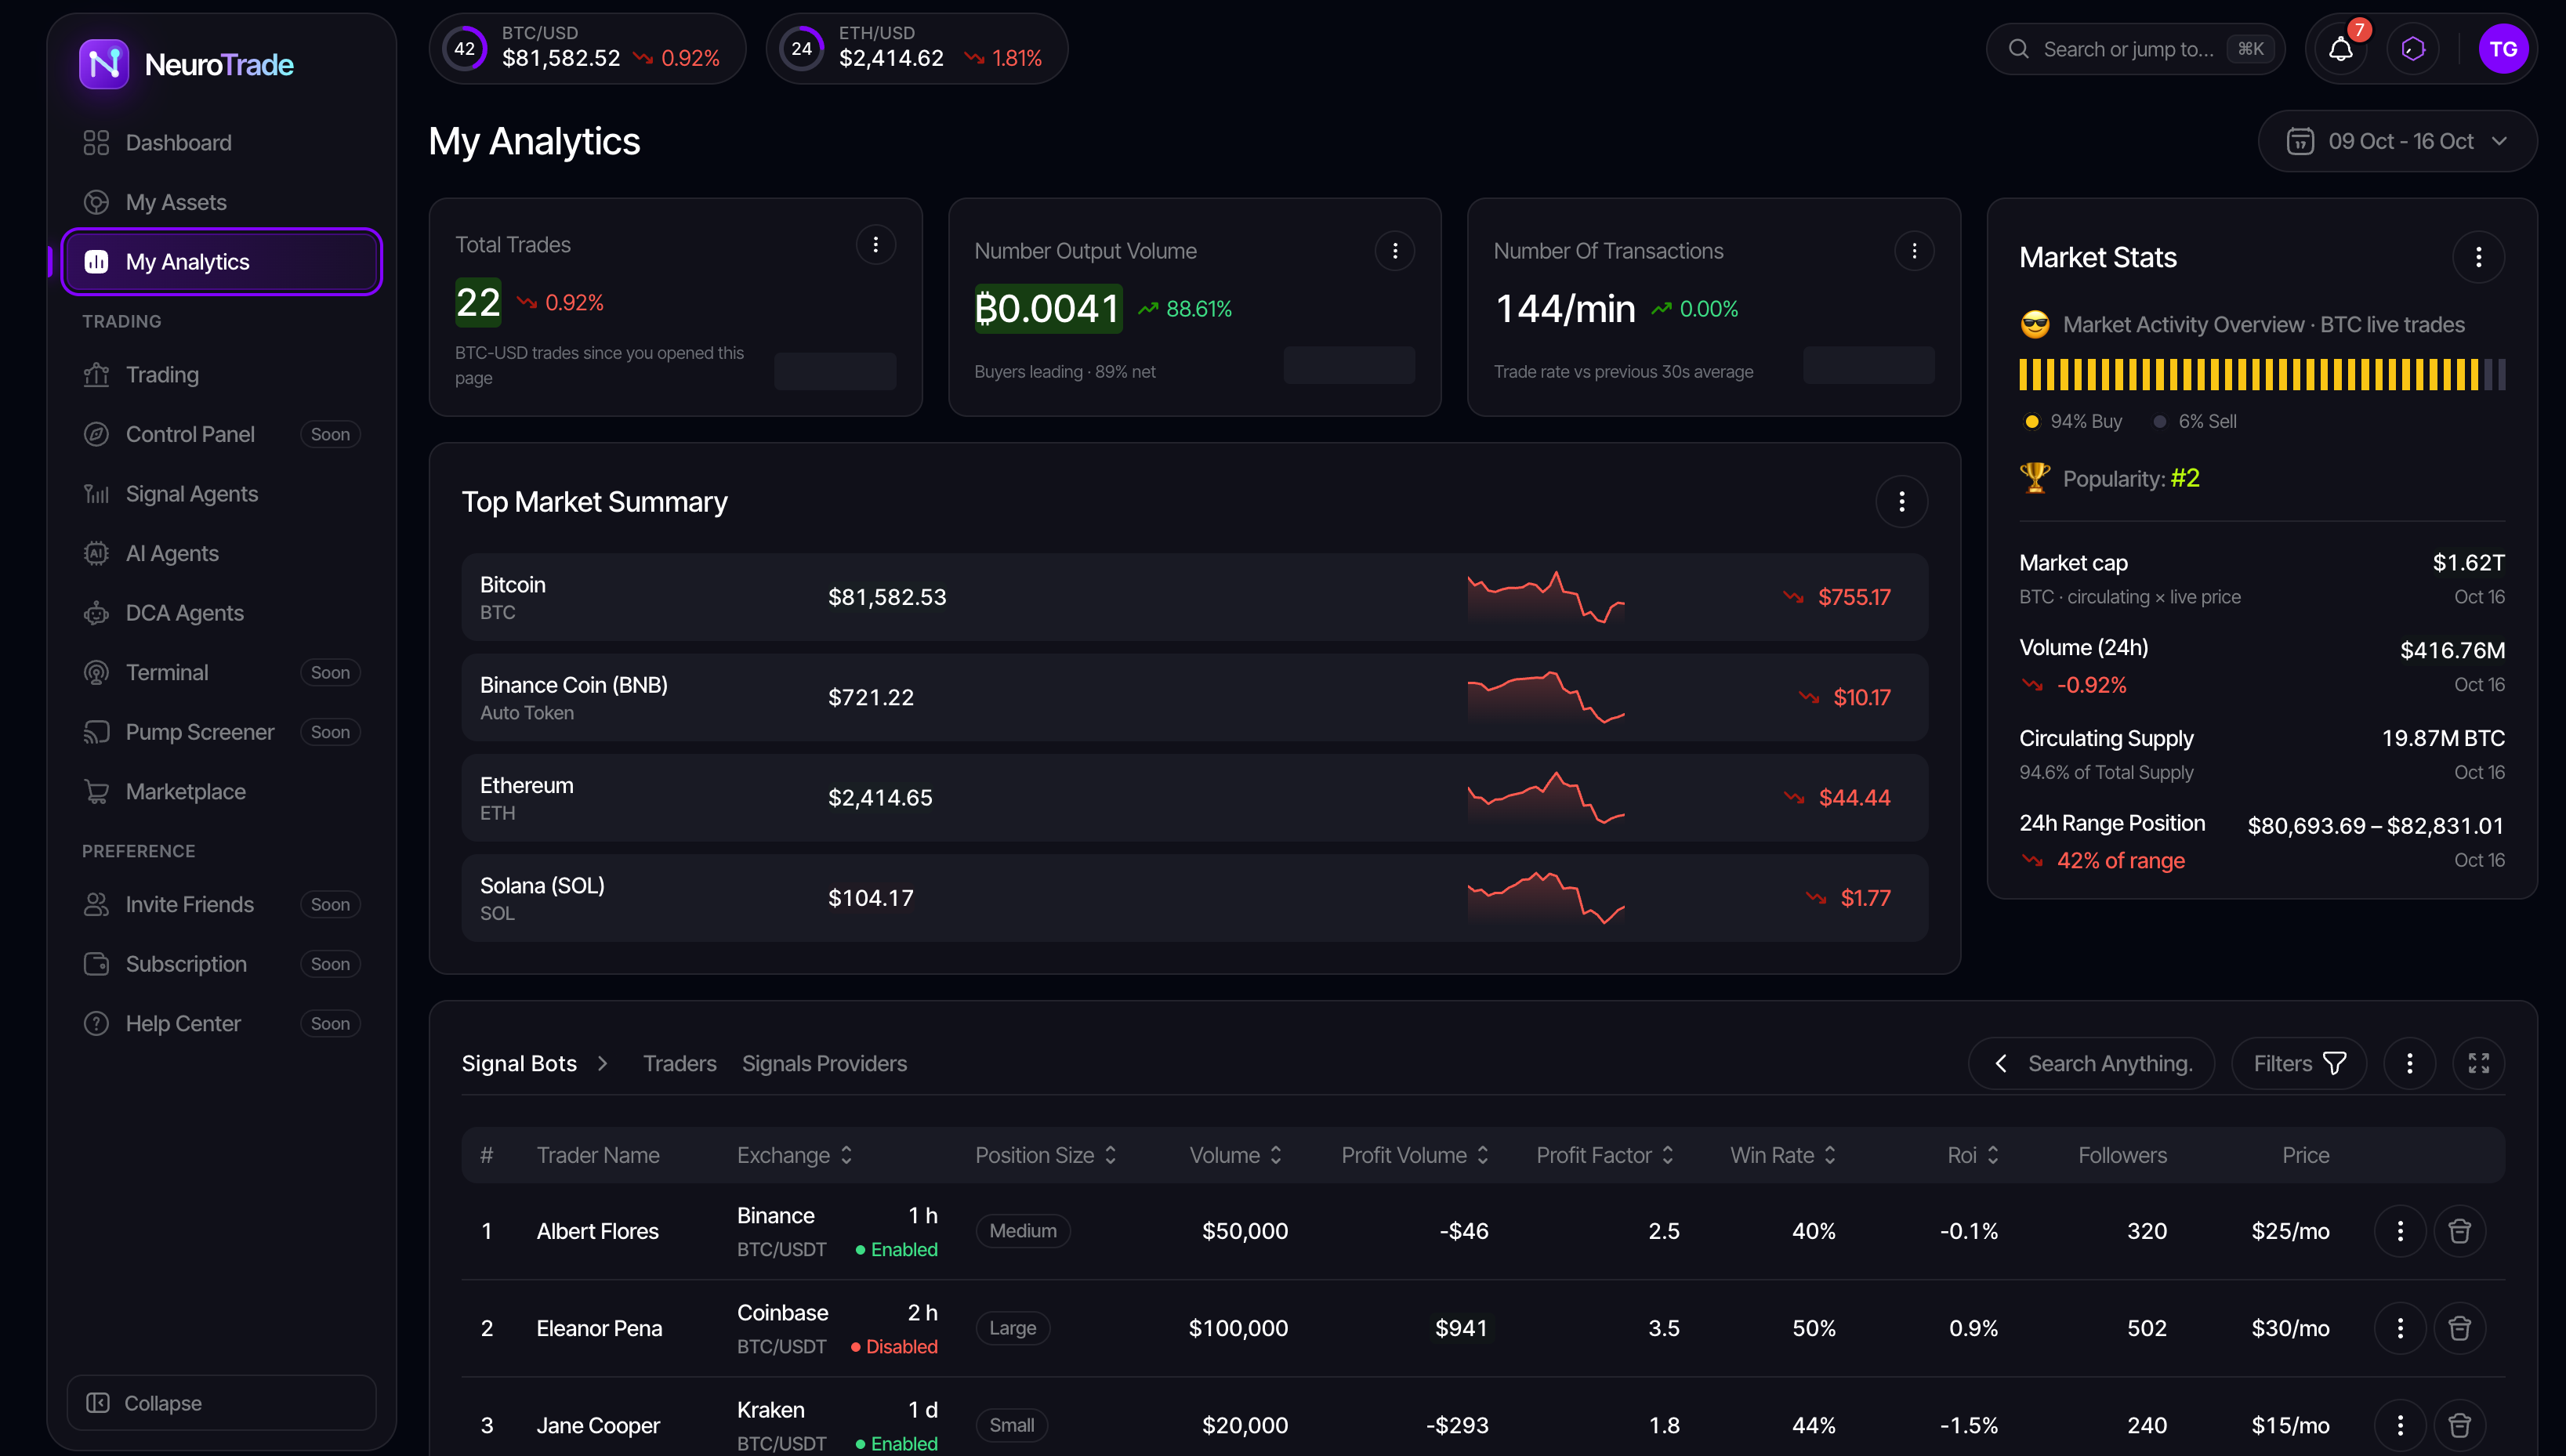Image resolution: width=2566 pixels, height=1456 pixels.
Task: Sort table by Volume column
Action: click(1236, 1155)
